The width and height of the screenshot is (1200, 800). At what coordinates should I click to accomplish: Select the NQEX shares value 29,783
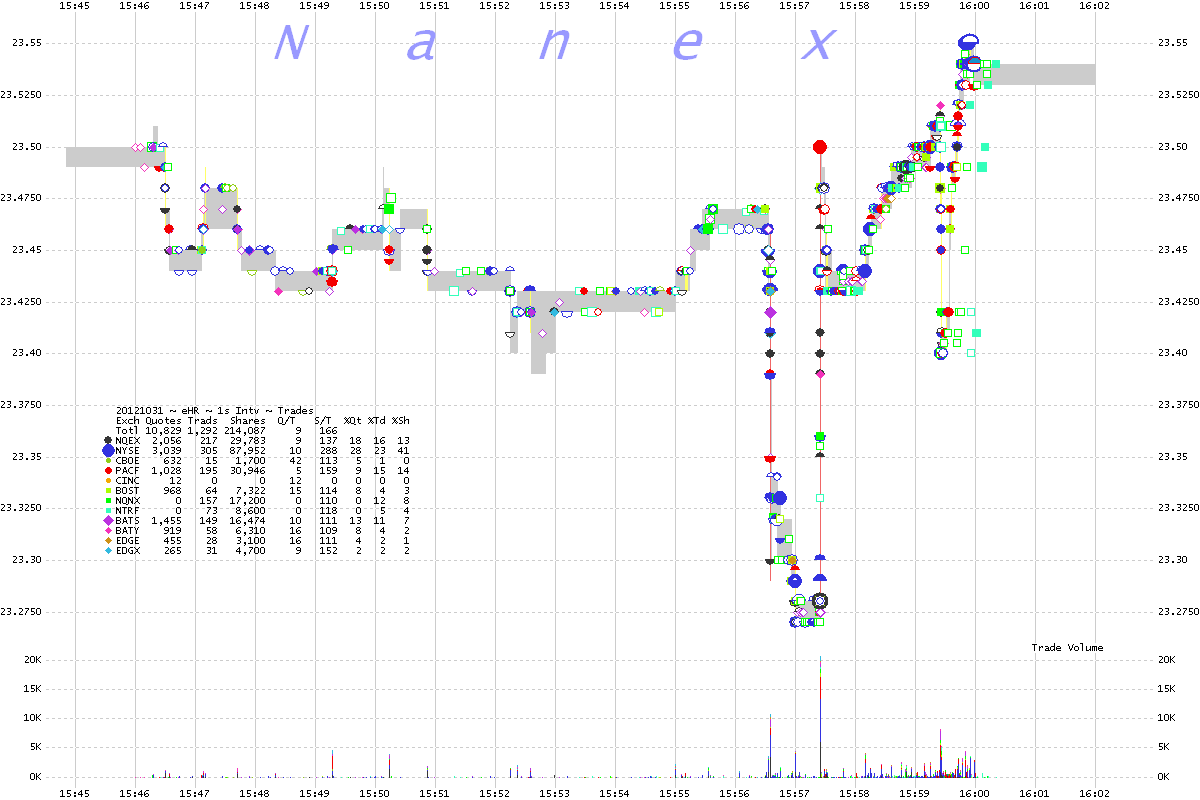click(248, 440)
